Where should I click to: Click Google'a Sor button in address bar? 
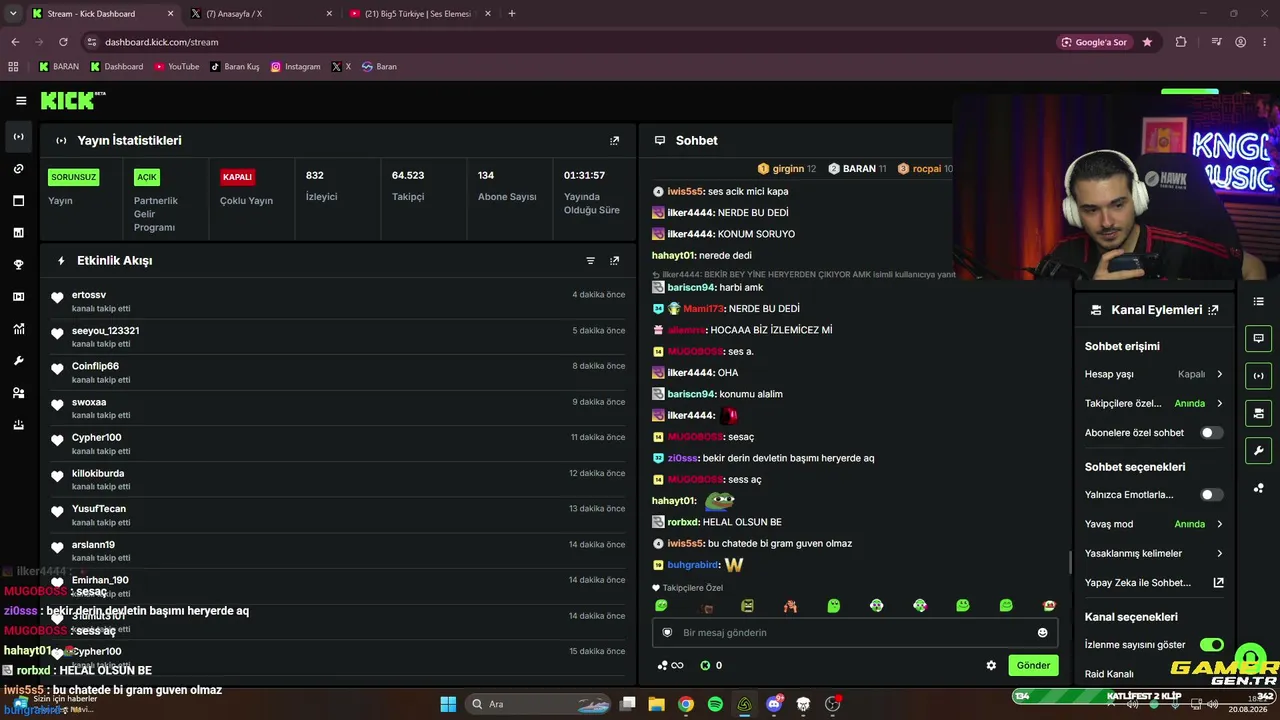pyautogui.click(x=1094, y=42)
